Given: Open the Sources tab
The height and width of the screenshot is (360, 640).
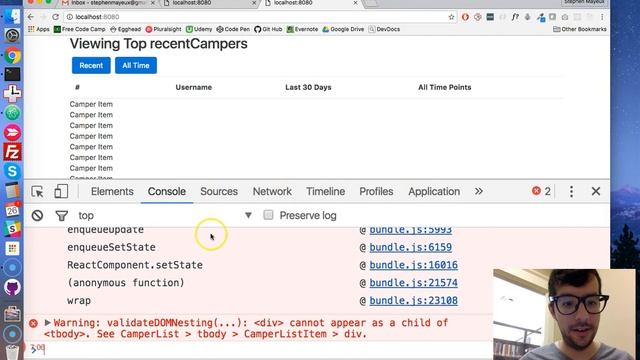Looking at the screenshot, I should pos(219,191).
